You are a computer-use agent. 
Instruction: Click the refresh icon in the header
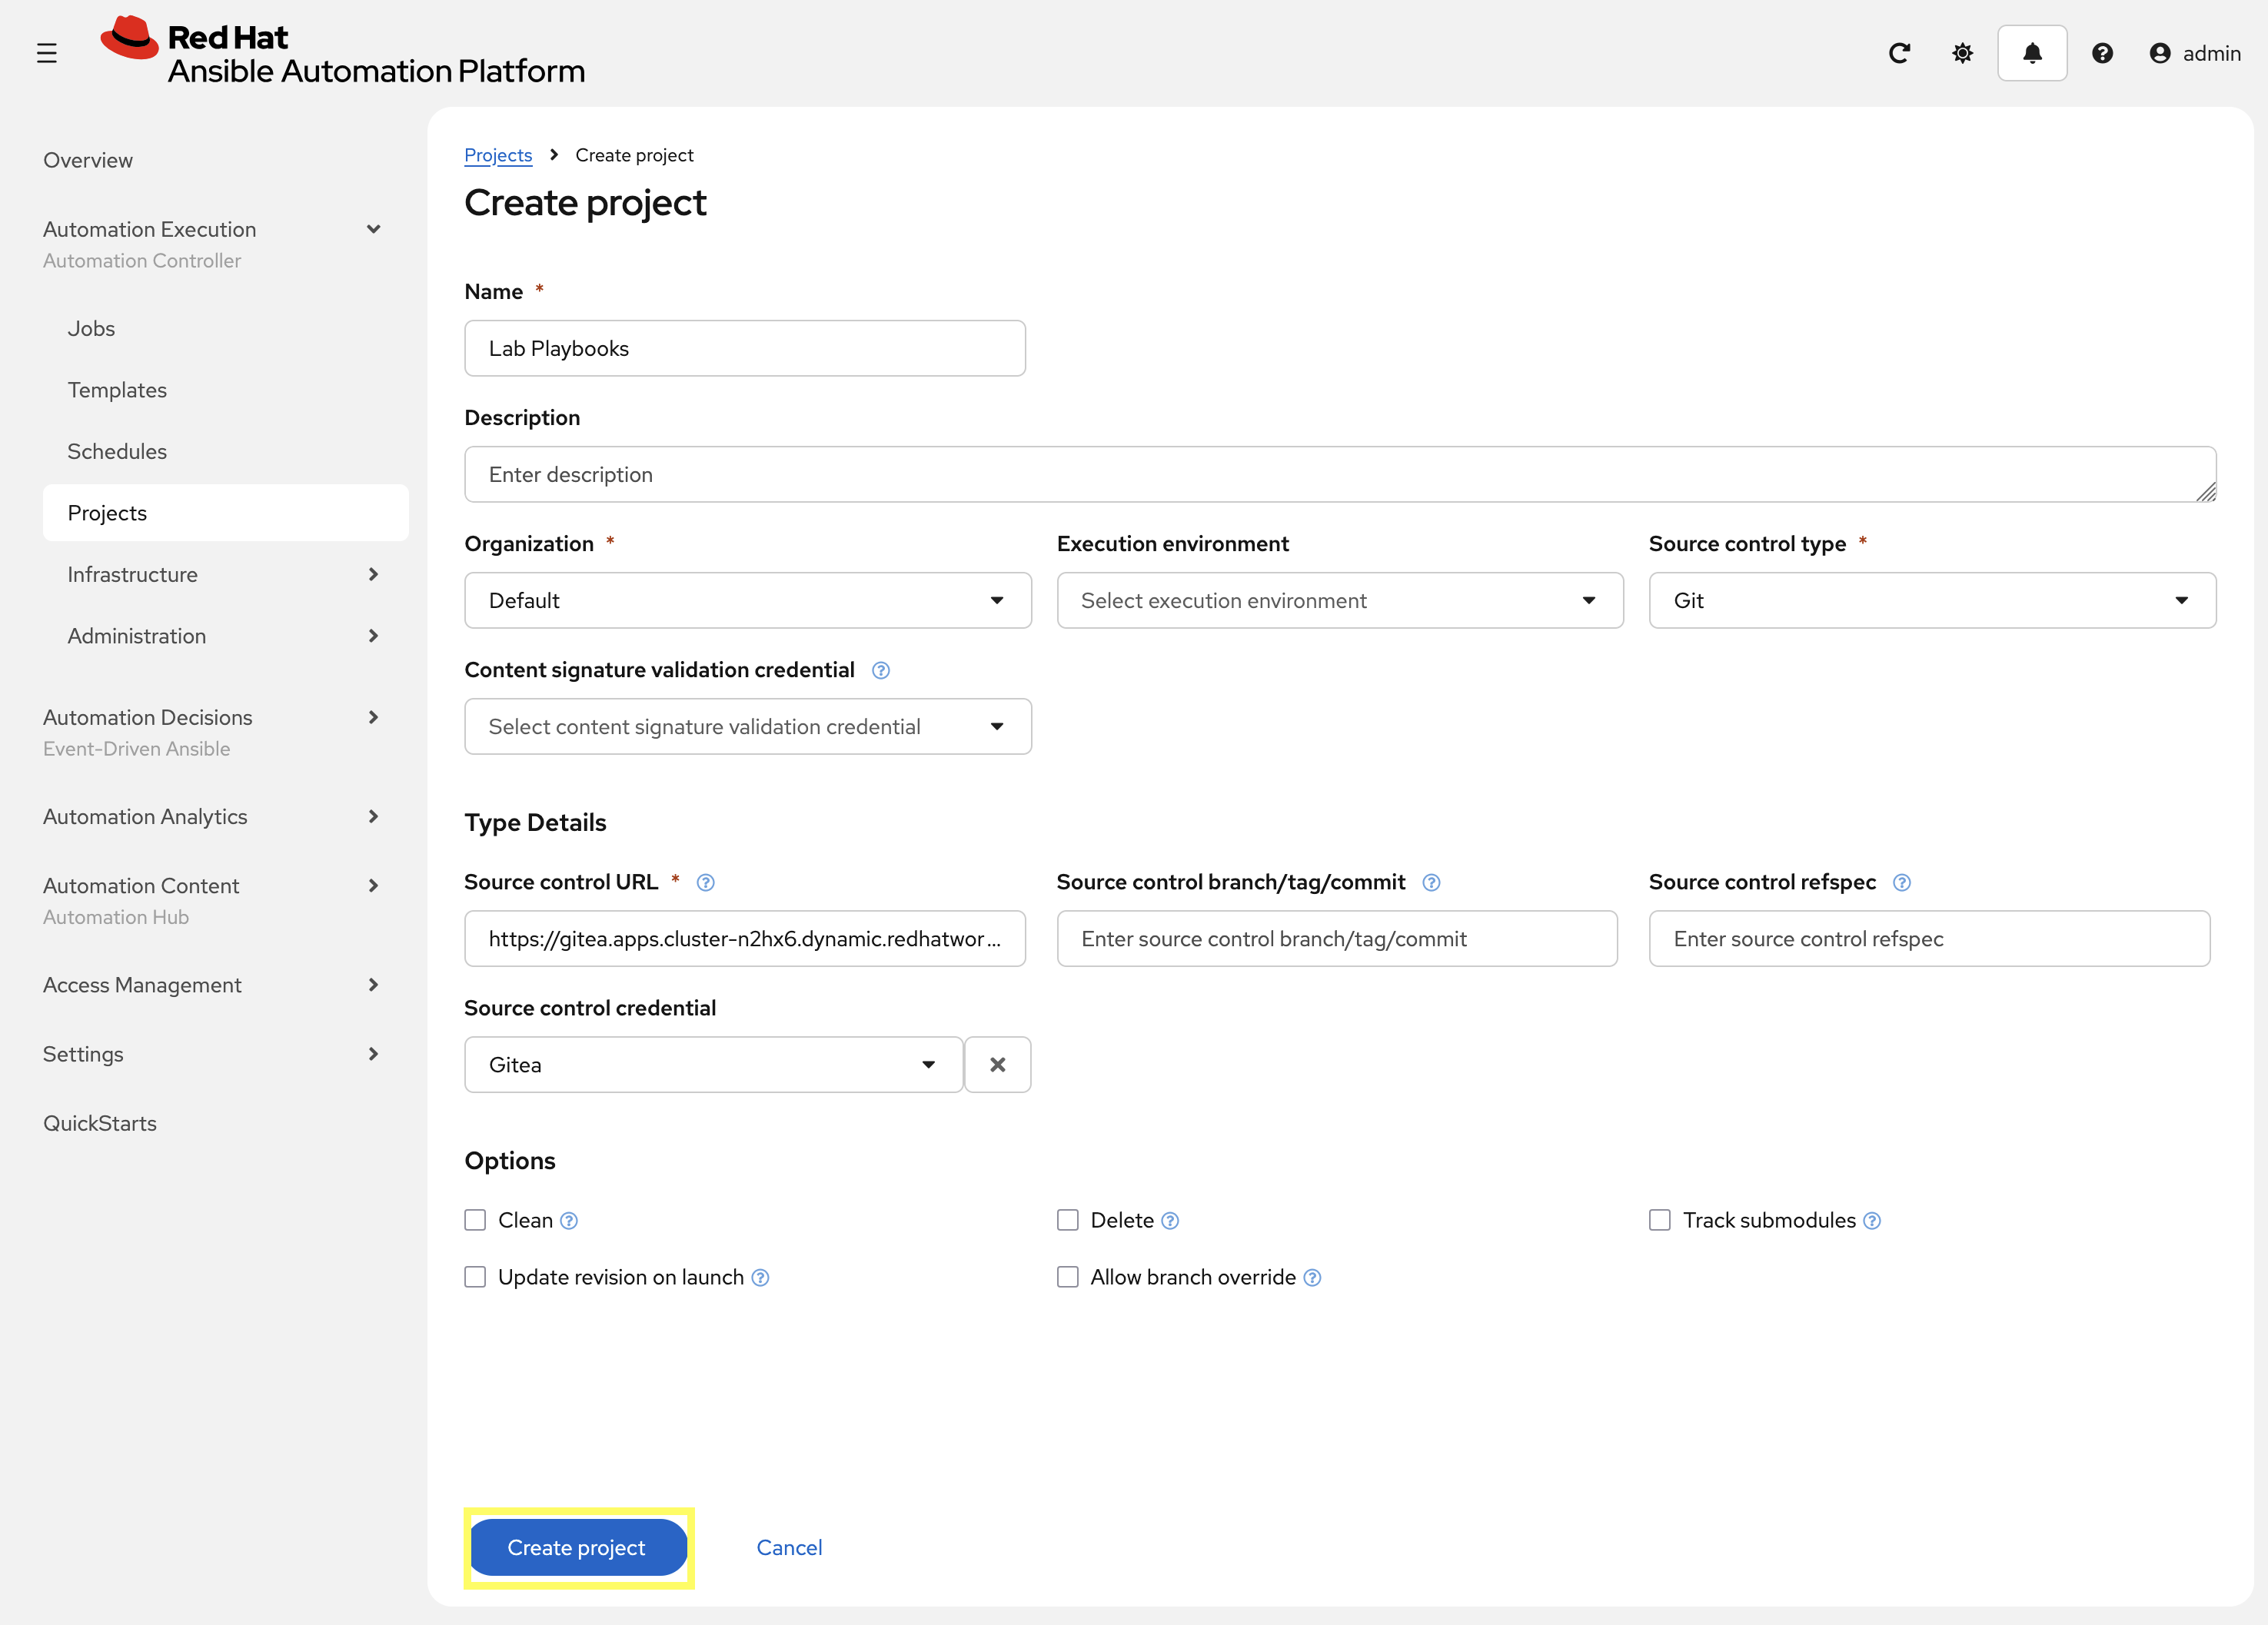(x=1899, y=53)
